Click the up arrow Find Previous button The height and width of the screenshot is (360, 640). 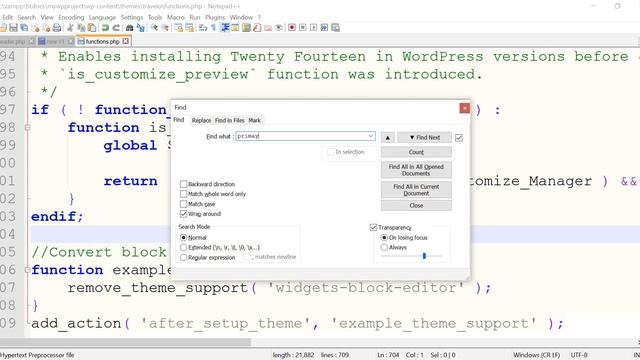pyautogui.click(x=388, y=138)
